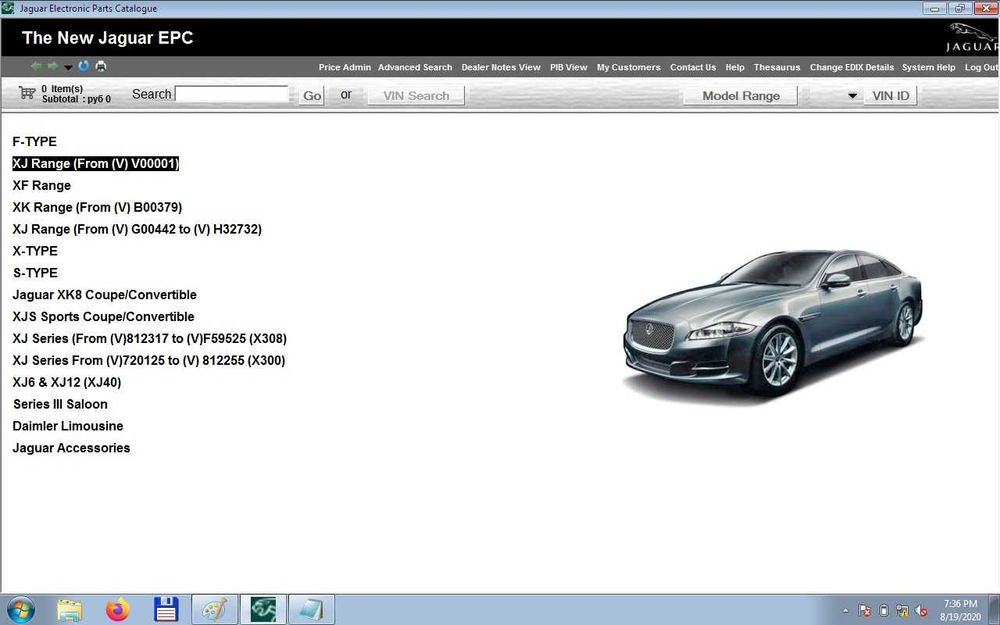Switch to PIB View
The image size is (1000, 625).
[x=568, y=67]
